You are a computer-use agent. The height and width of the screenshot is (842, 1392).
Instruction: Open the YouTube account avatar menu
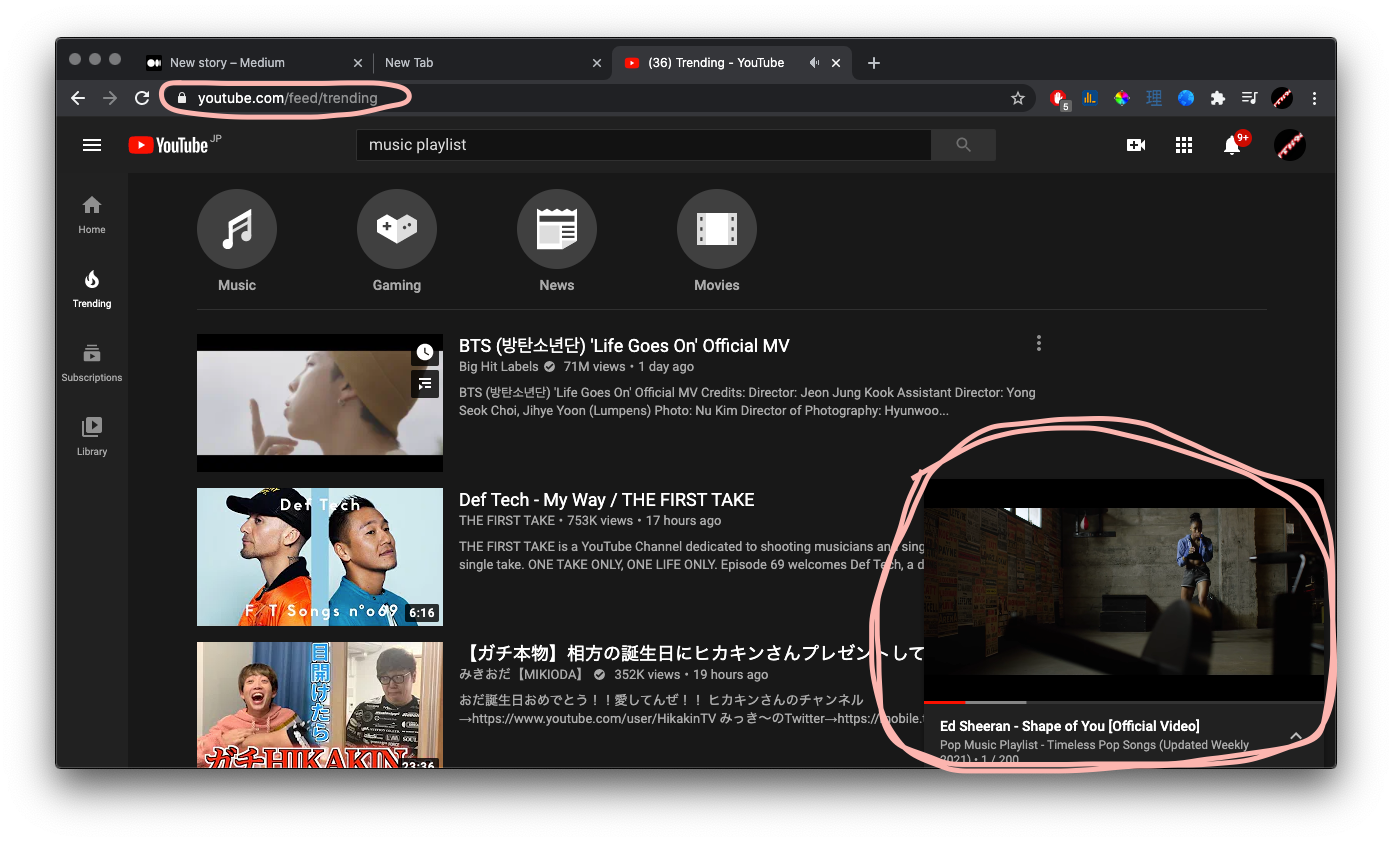(1290, 145)
